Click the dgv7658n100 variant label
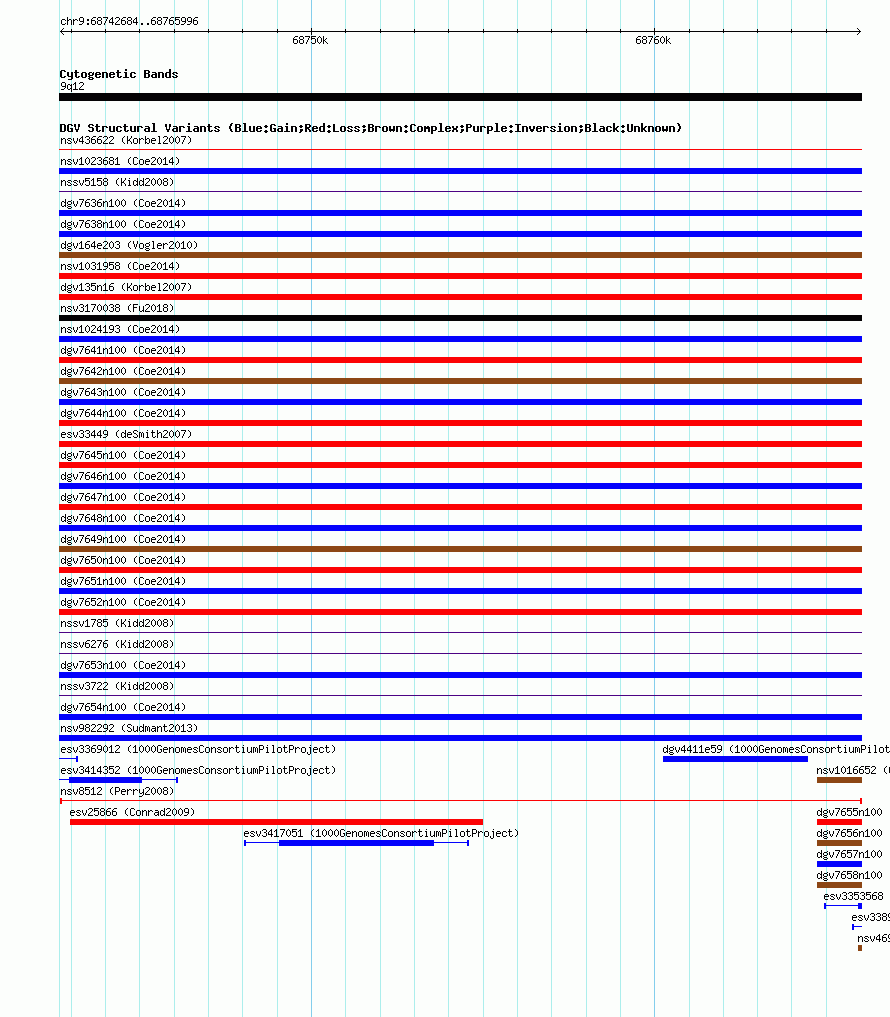Viewport: 890px width, 1017px height. 849,874
